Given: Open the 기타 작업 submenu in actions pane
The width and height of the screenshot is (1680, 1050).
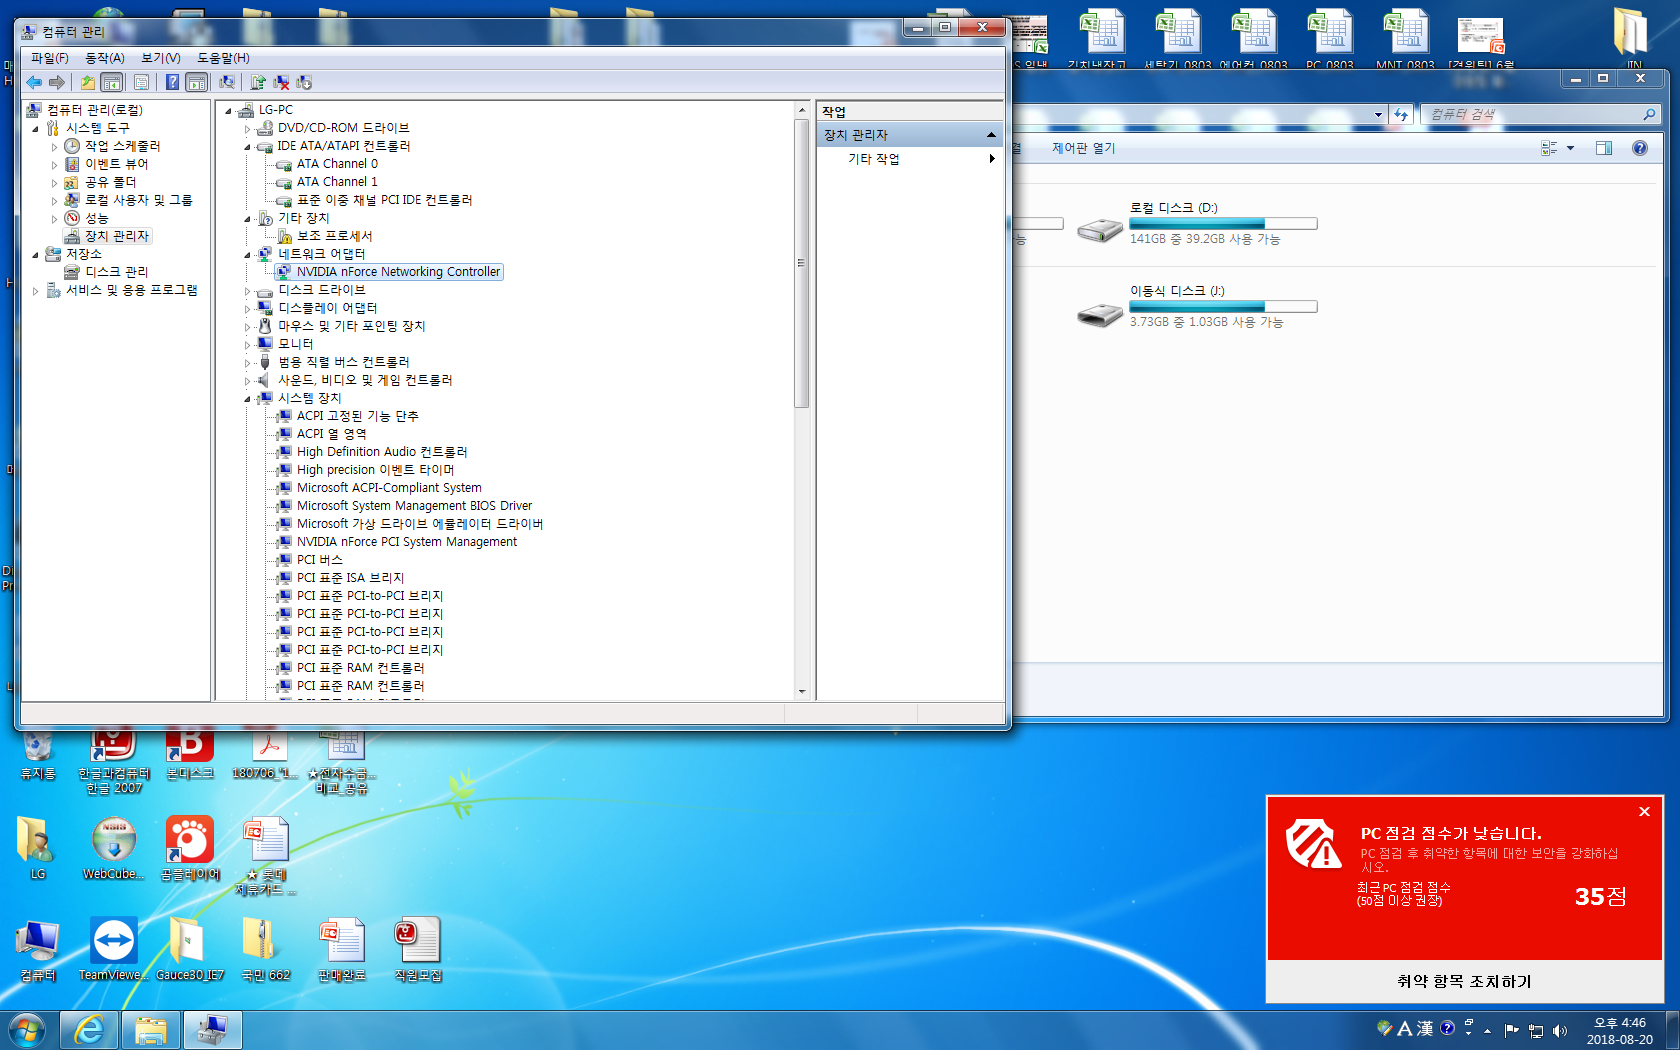Looking at the screenshot, I should click(909, 159).
